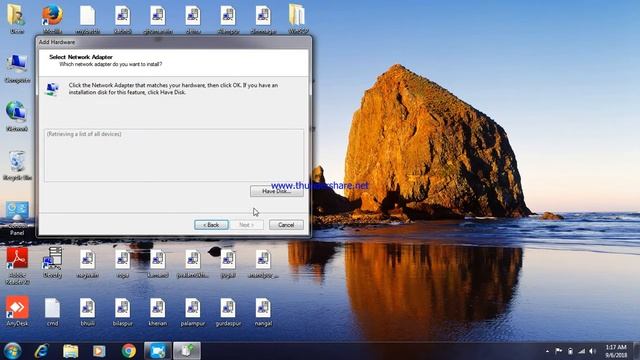Open Windows Explorer from the taskbar
The image size is (640, 360).
tap(70, 351)
